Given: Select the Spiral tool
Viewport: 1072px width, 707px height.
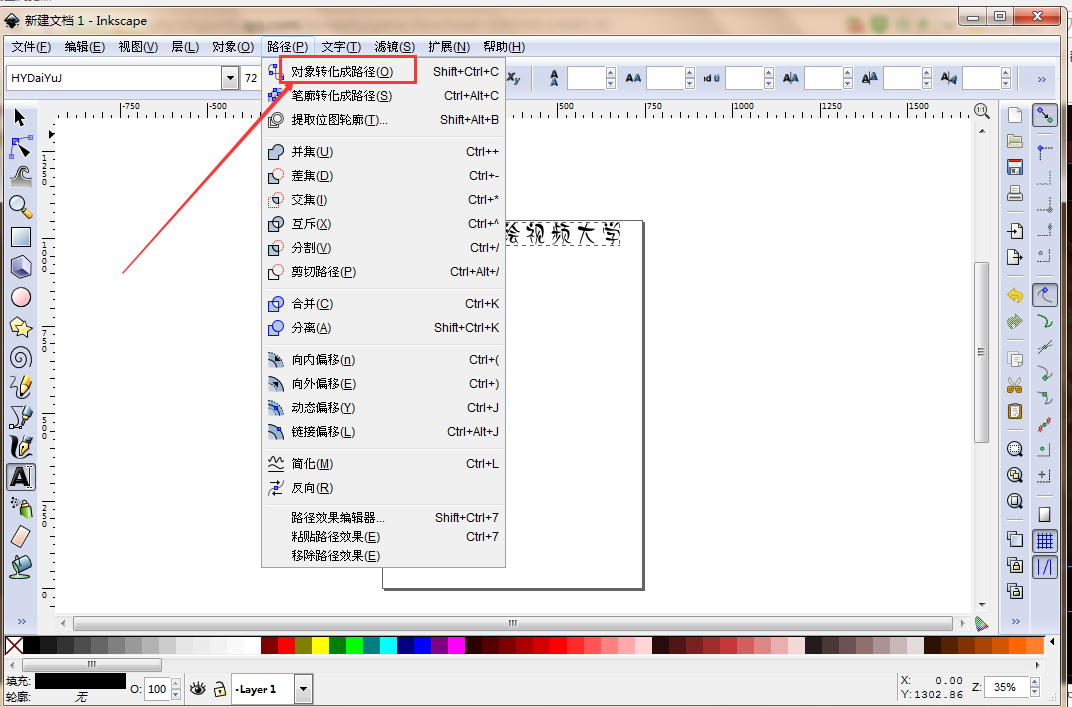Looking at the screenshot, I should pos(20,357).
